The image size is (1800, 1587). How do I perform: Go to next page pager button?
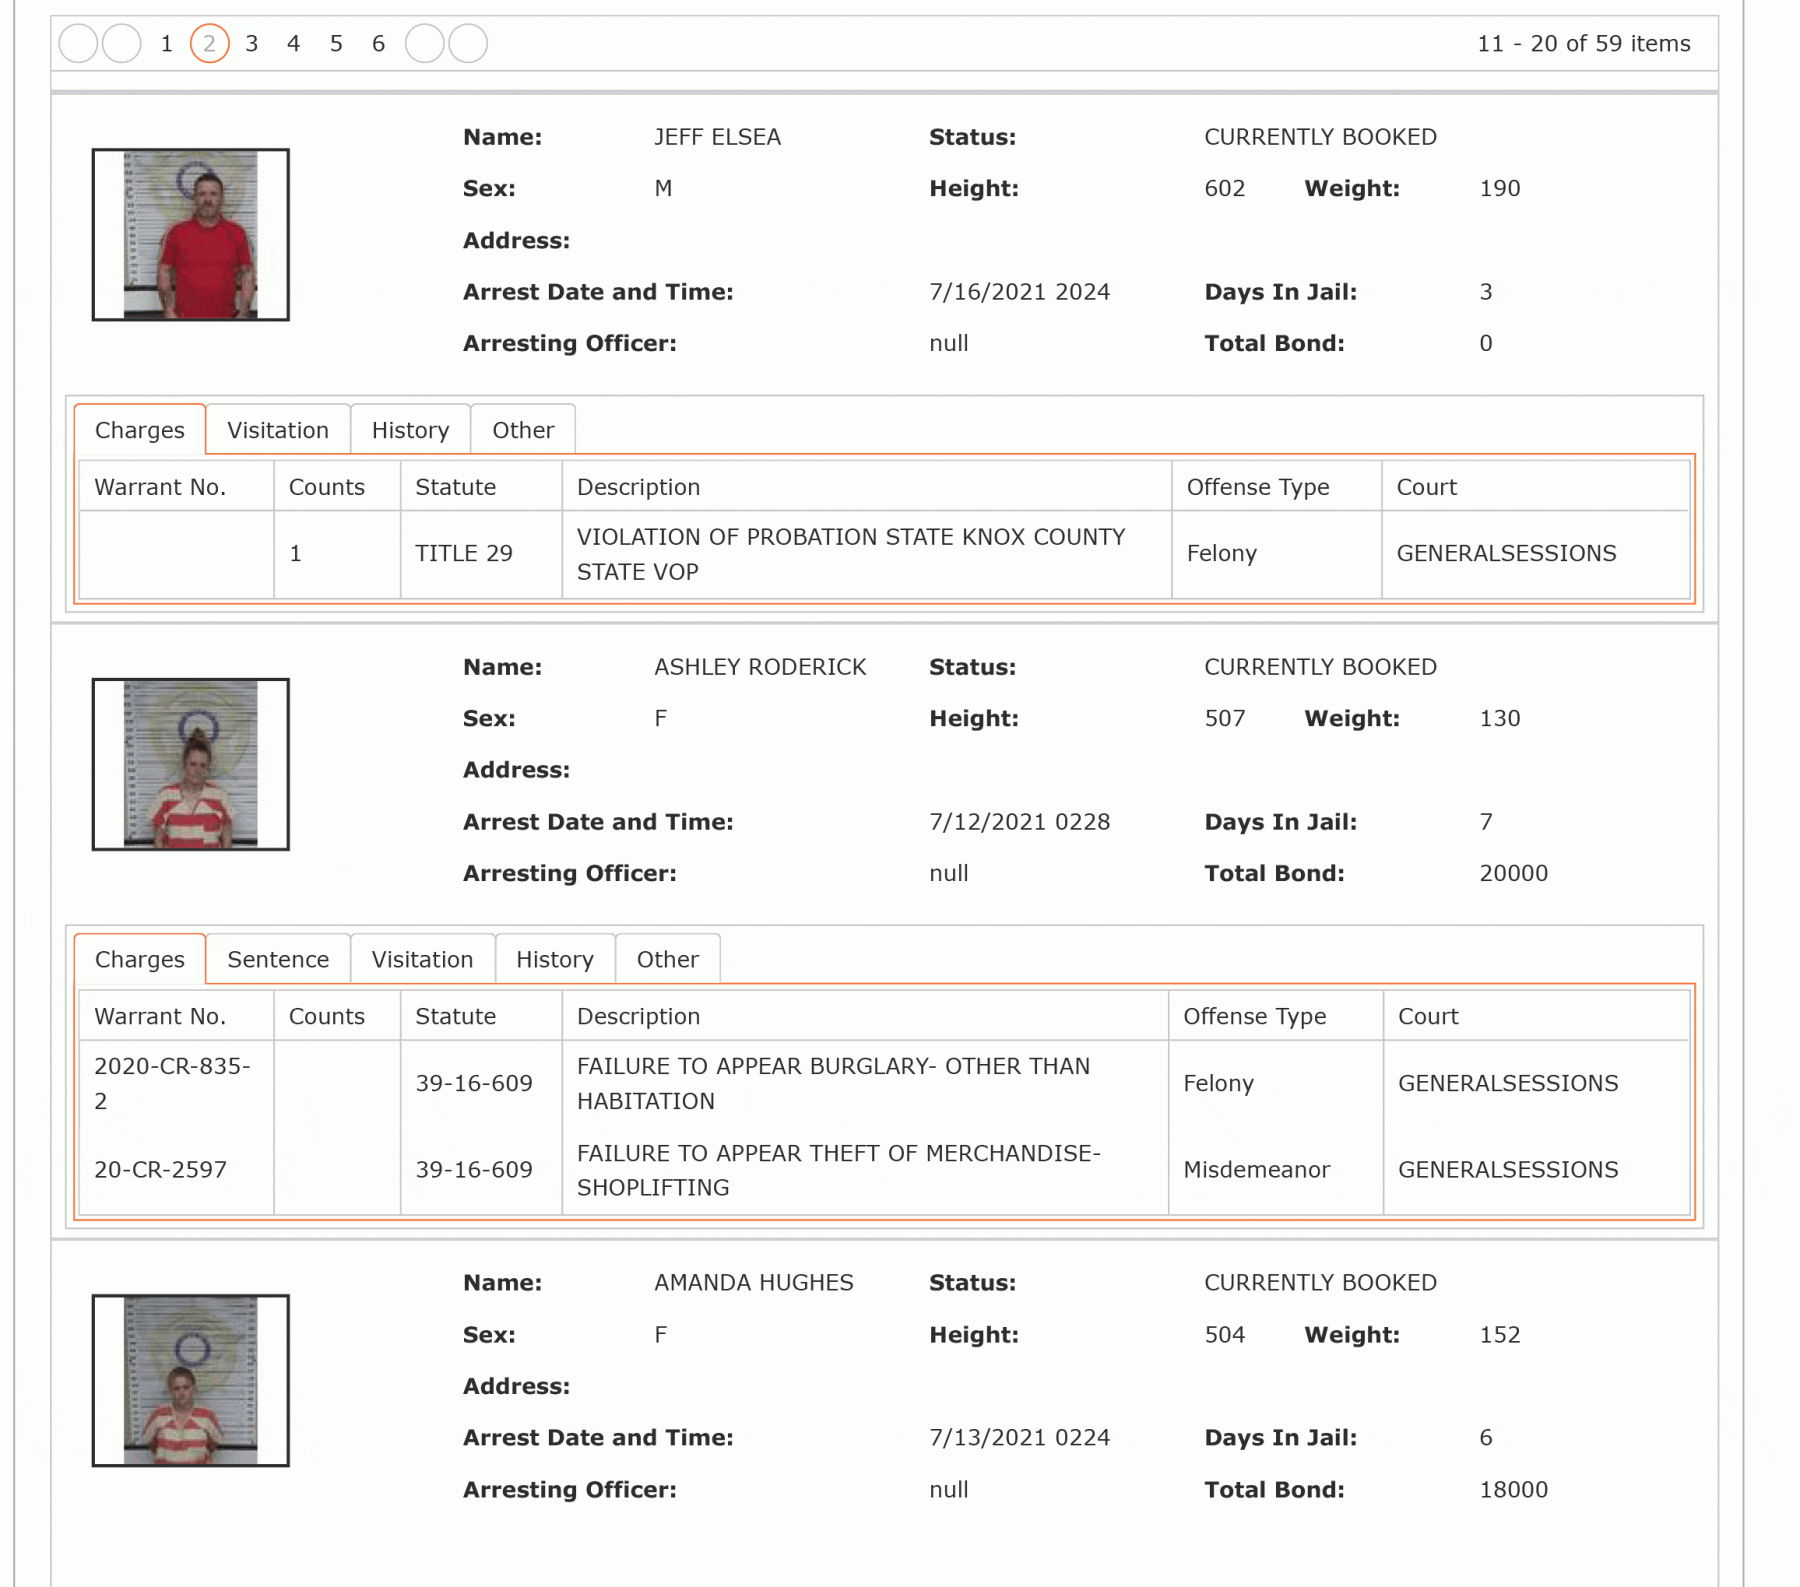[x=424, y=44]
